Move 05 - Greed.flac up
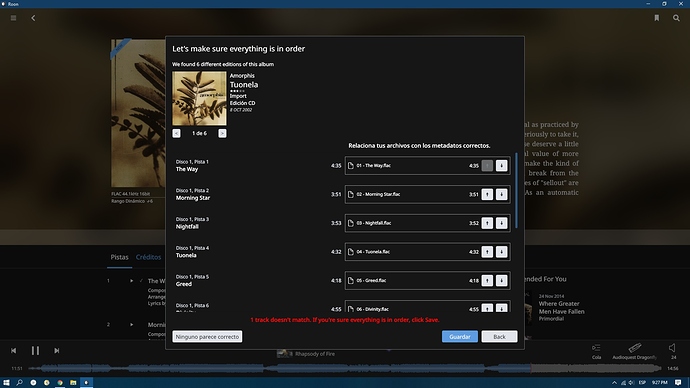 click(487, 280)
